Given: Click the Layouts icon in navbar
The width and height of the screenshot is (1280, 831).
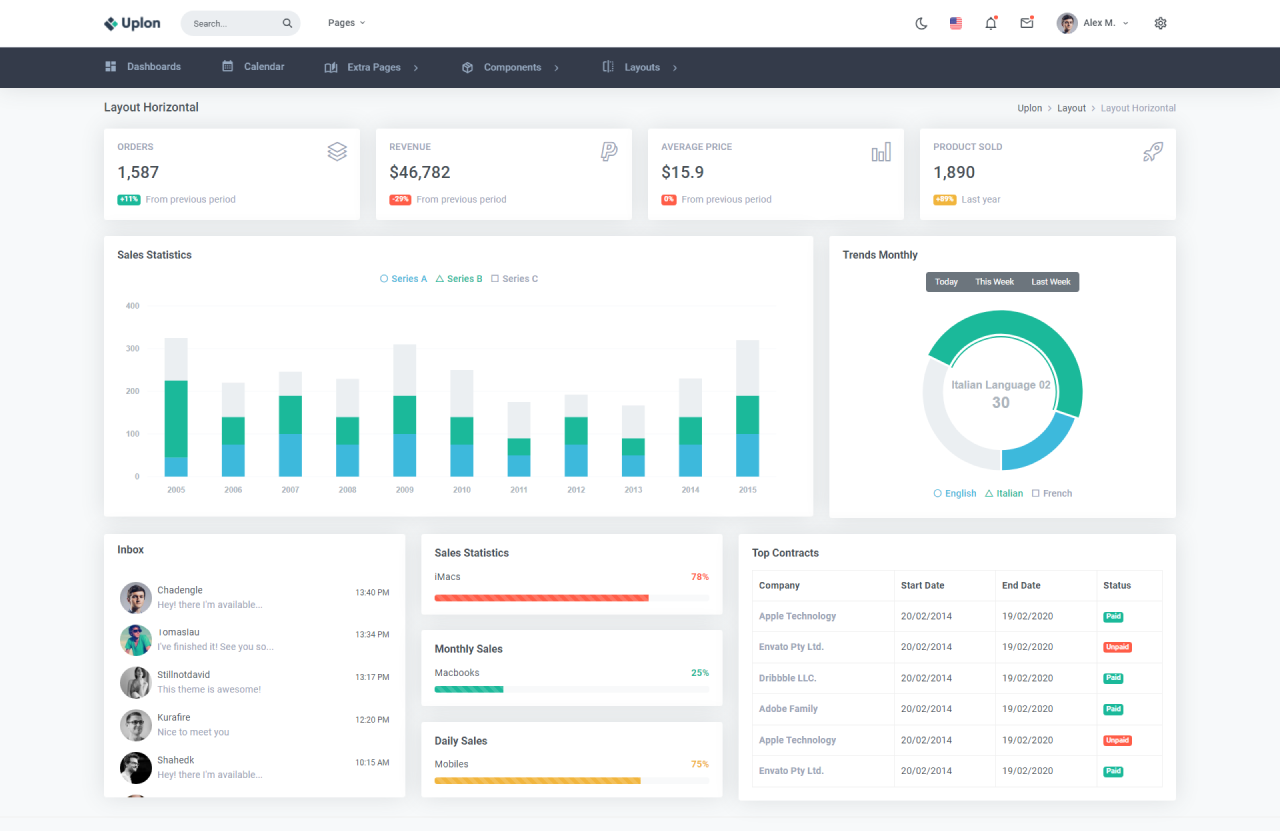Looking at the screenshot, I should point(608,67).
